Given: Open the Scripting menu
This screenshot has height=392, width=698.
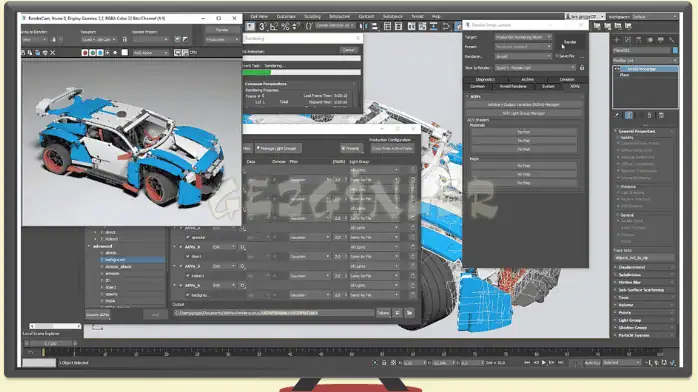Looking at the screenshot, I should [312, 16].
